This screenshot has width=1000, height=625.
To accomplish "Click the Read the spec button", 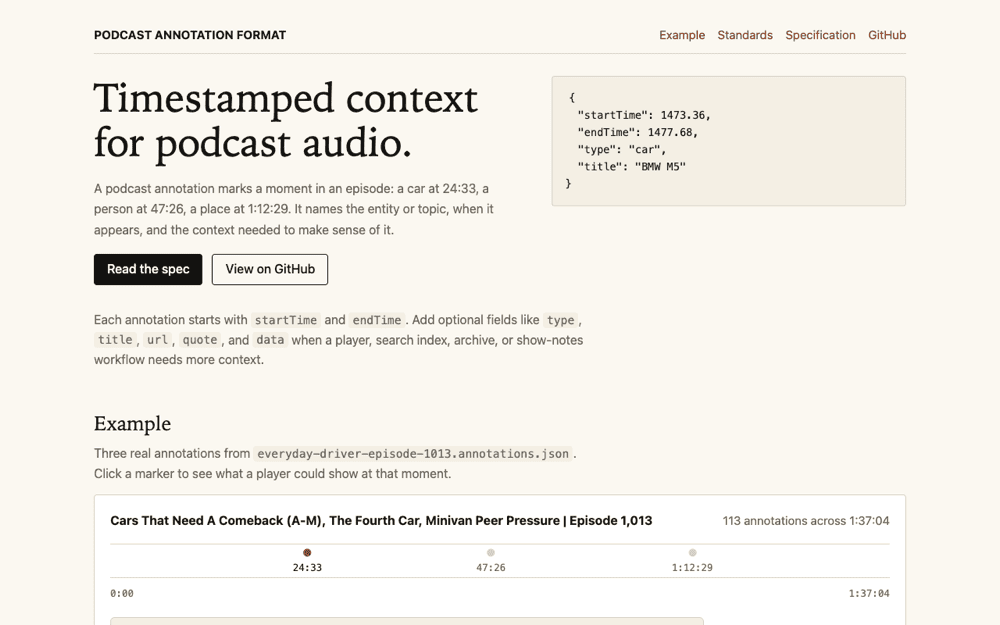I will click(148, 269).
